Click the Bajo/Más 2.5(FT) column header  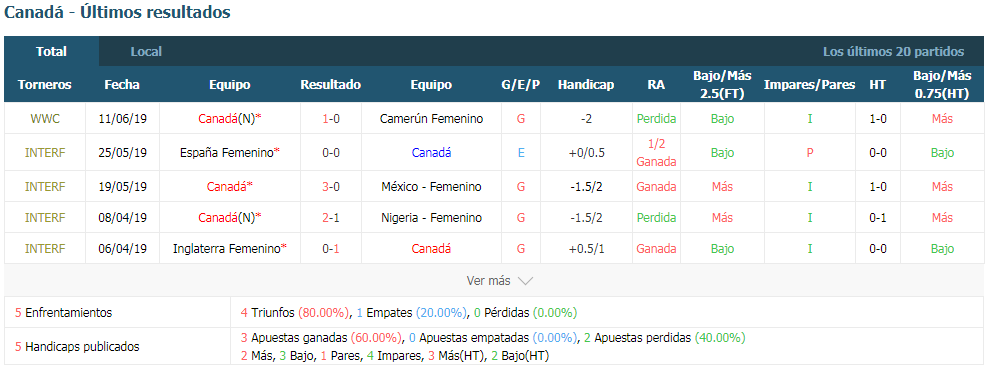coord(722,85)
